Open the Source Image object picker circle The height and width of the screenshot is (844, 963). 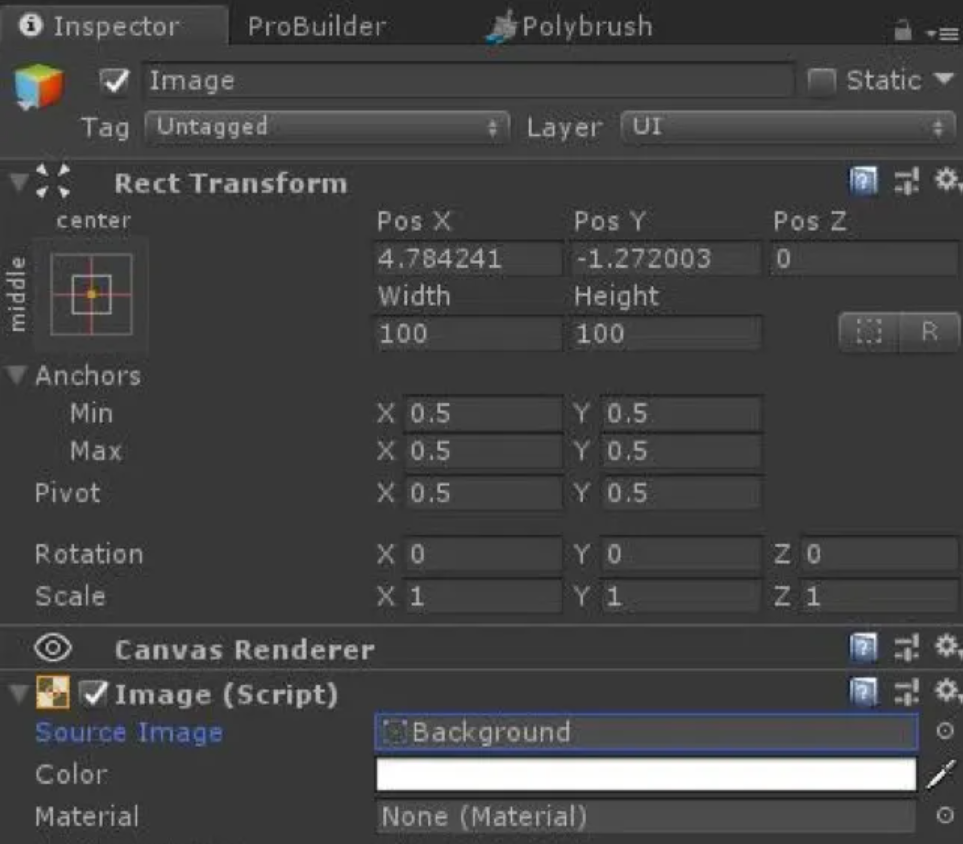pyautogui.click(x=944, y=732)
